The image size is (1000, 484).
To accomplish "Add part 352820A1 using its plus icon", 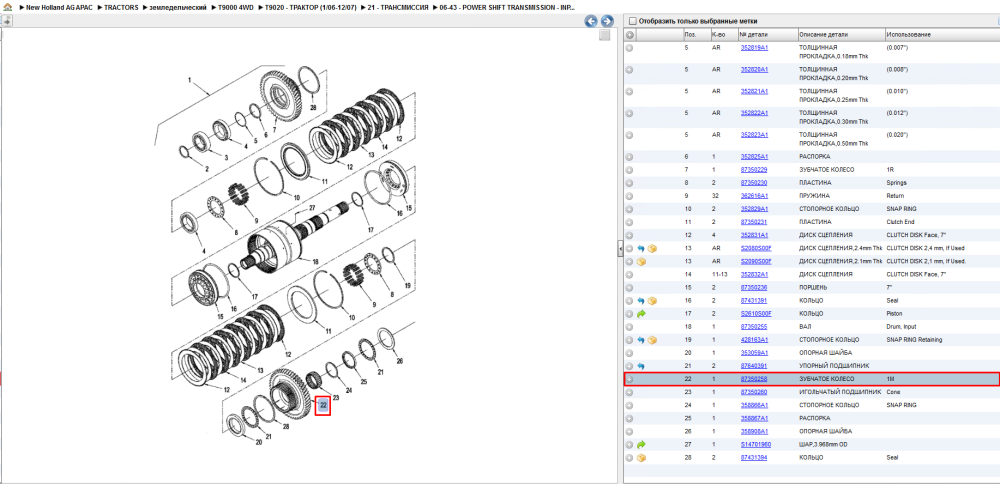I will [629, 70].
